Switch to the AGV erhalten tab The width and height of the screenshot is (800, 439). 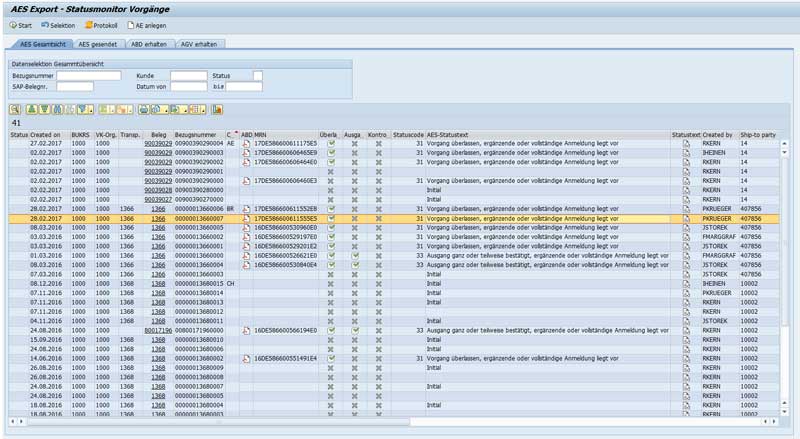199,44
